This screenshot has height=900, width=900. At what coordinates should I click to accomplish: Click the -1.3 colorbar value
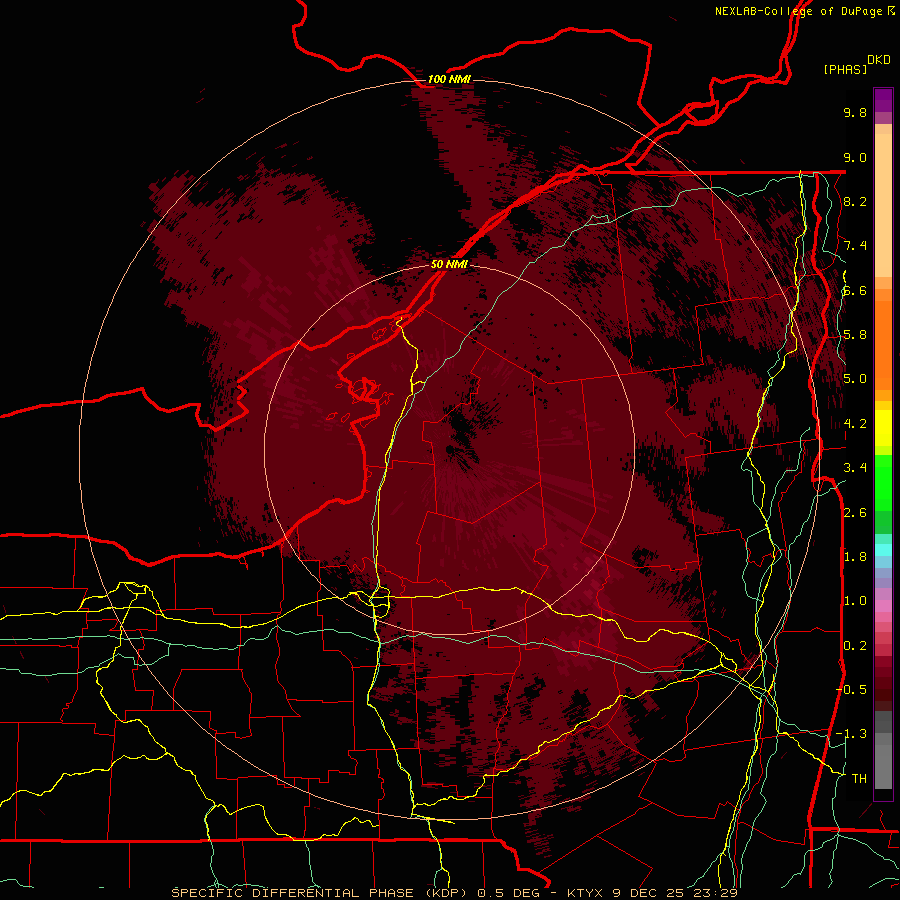[x=851, y=734]
